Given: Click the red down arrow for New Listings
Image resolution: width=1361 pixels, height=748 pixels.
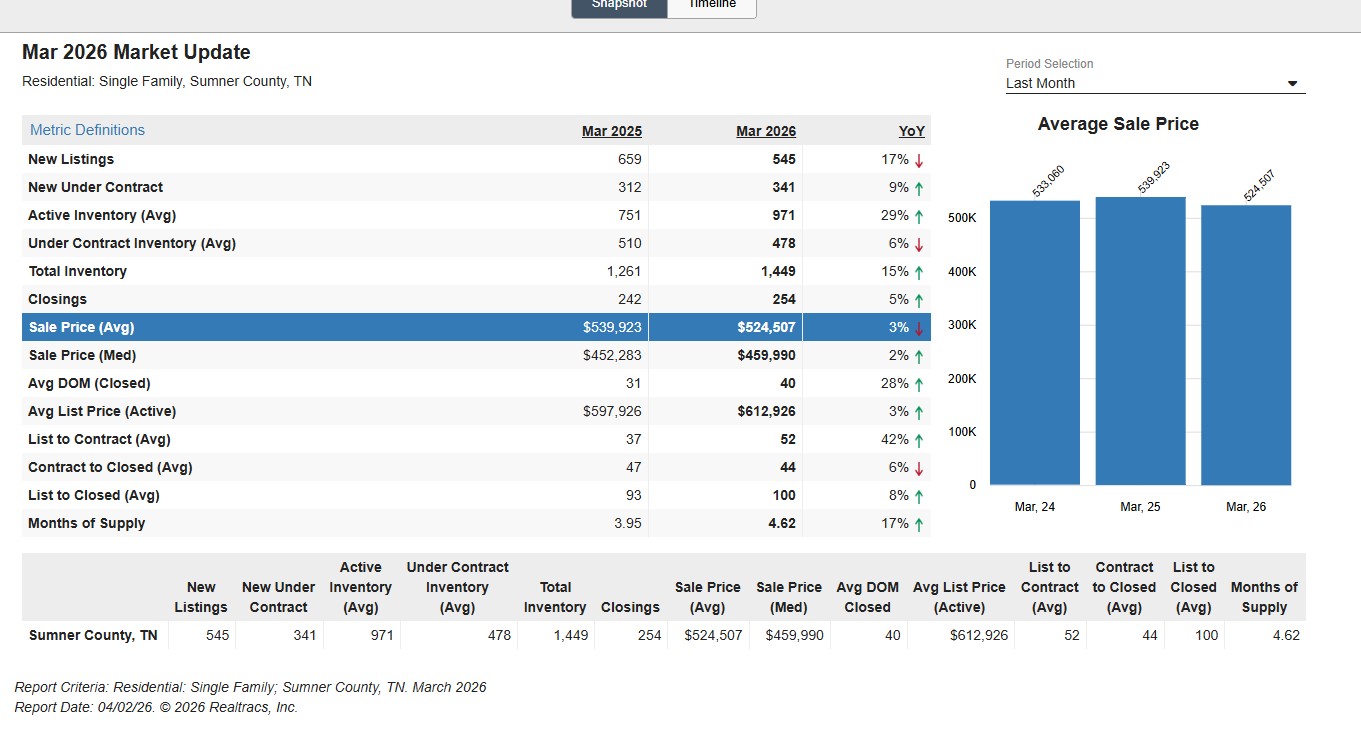Looking at the screenshot, I should pyautogui.click(x=918, y=160).
